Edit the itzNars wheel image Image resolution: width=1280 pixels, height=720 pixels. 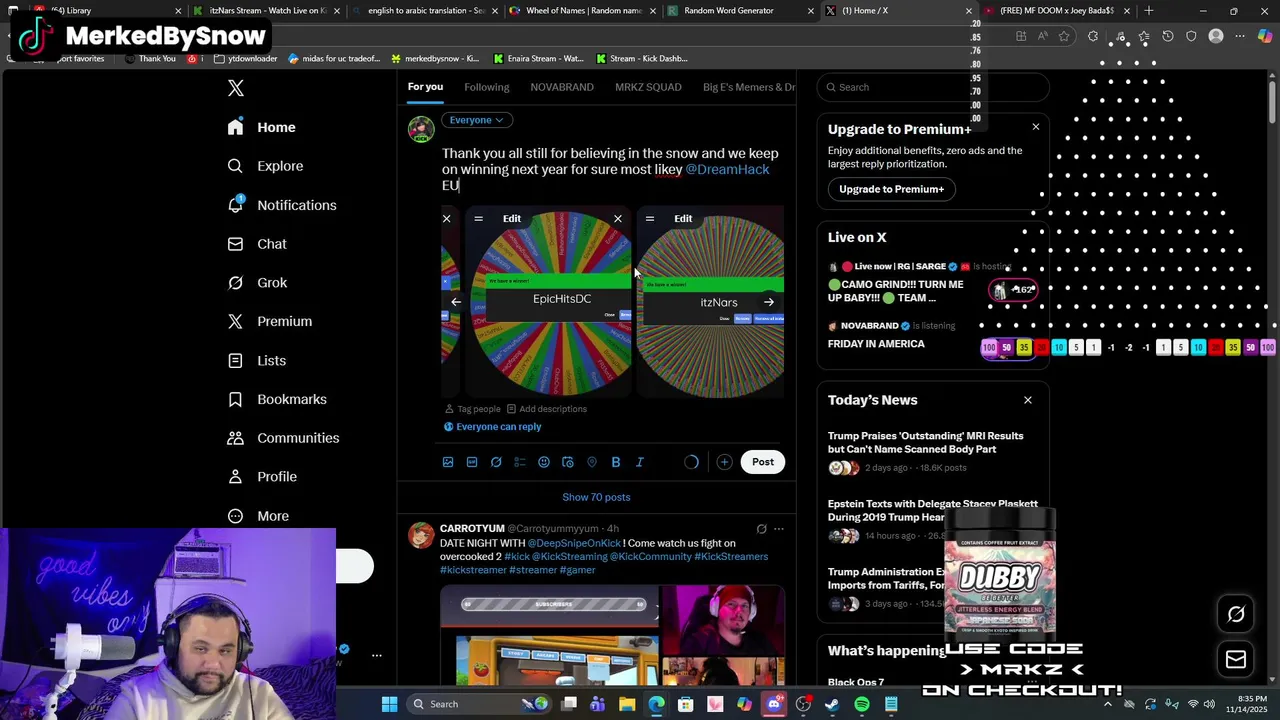[683, 218]
